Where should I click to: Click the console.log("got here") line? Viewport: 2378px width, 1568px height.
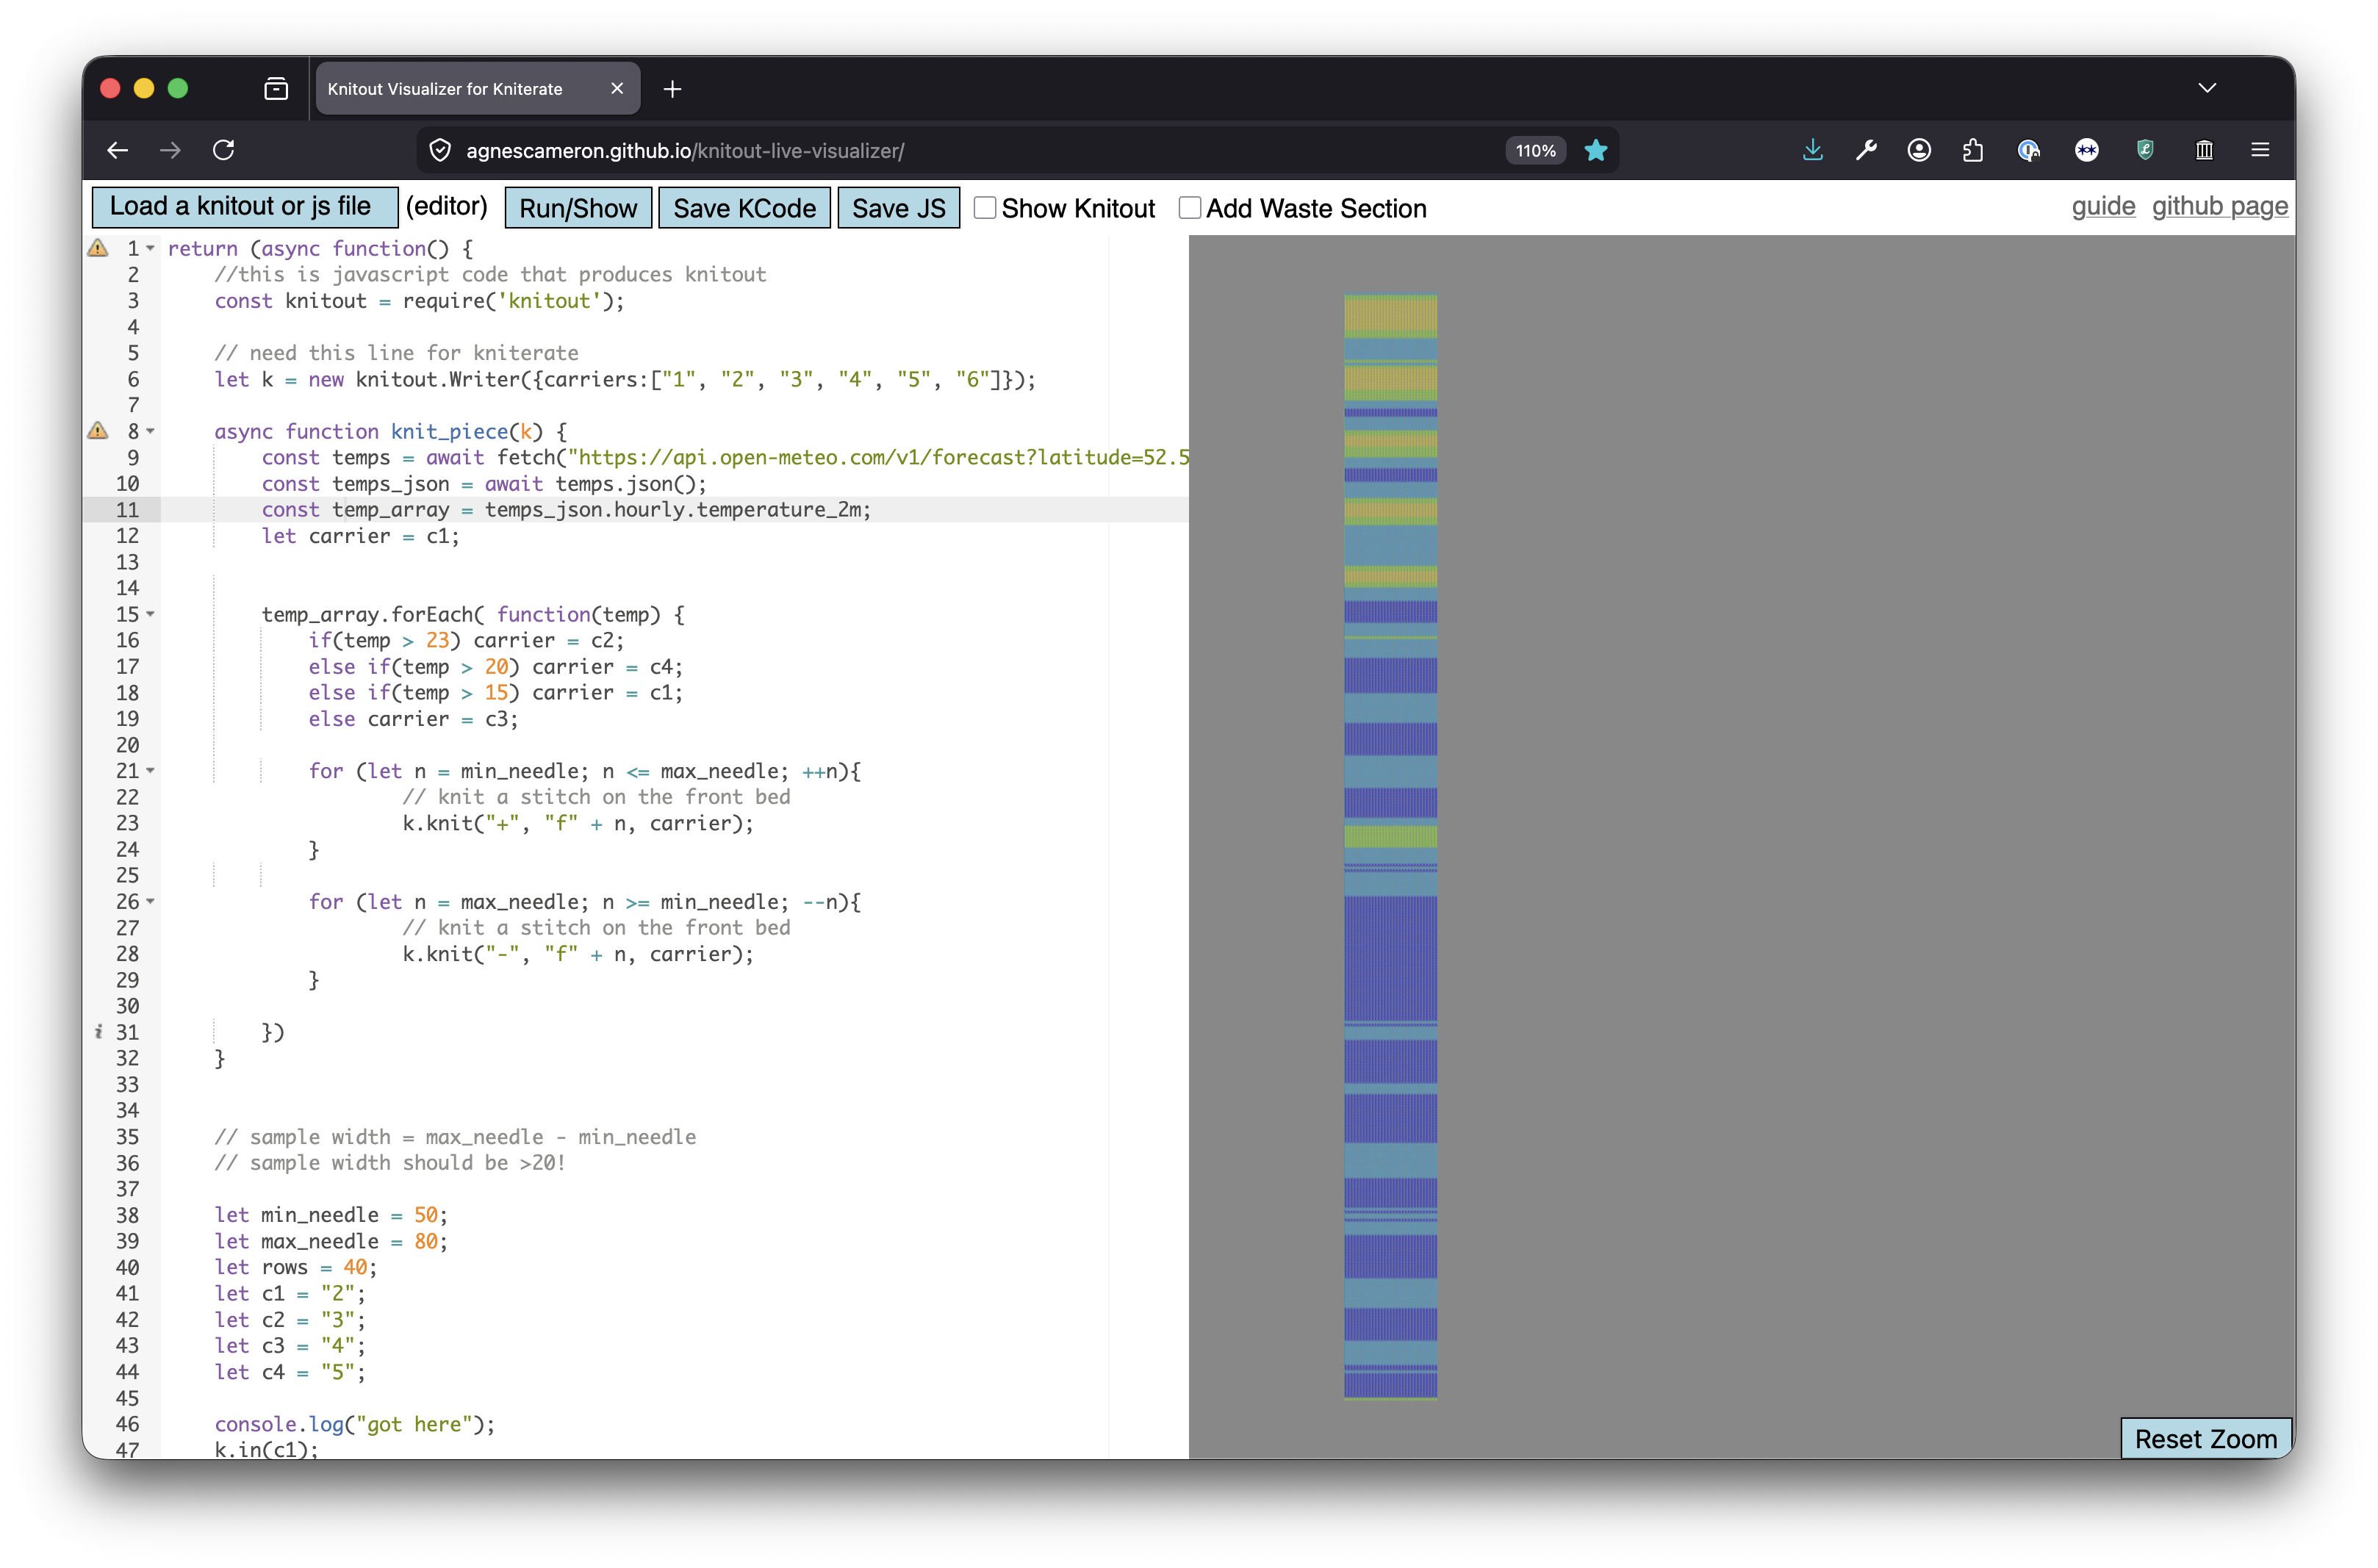[x=355, y=1424]
